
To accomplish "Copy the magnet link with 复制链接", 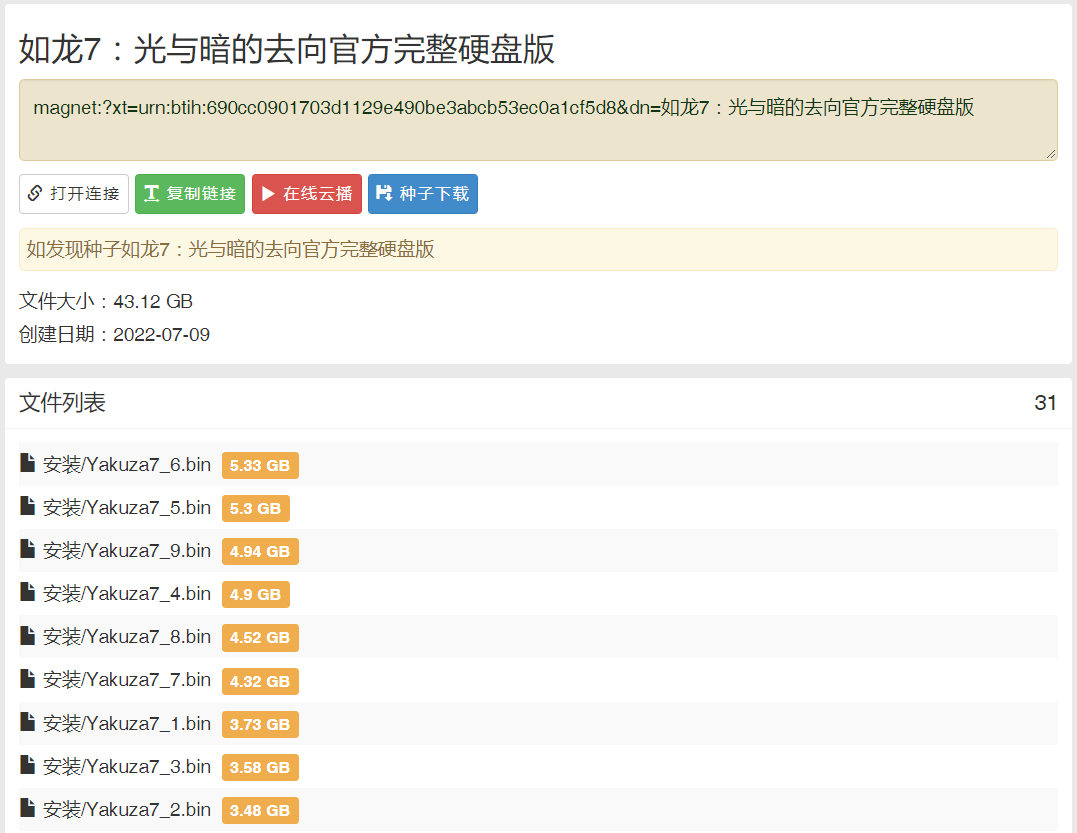I will point(190,194).
